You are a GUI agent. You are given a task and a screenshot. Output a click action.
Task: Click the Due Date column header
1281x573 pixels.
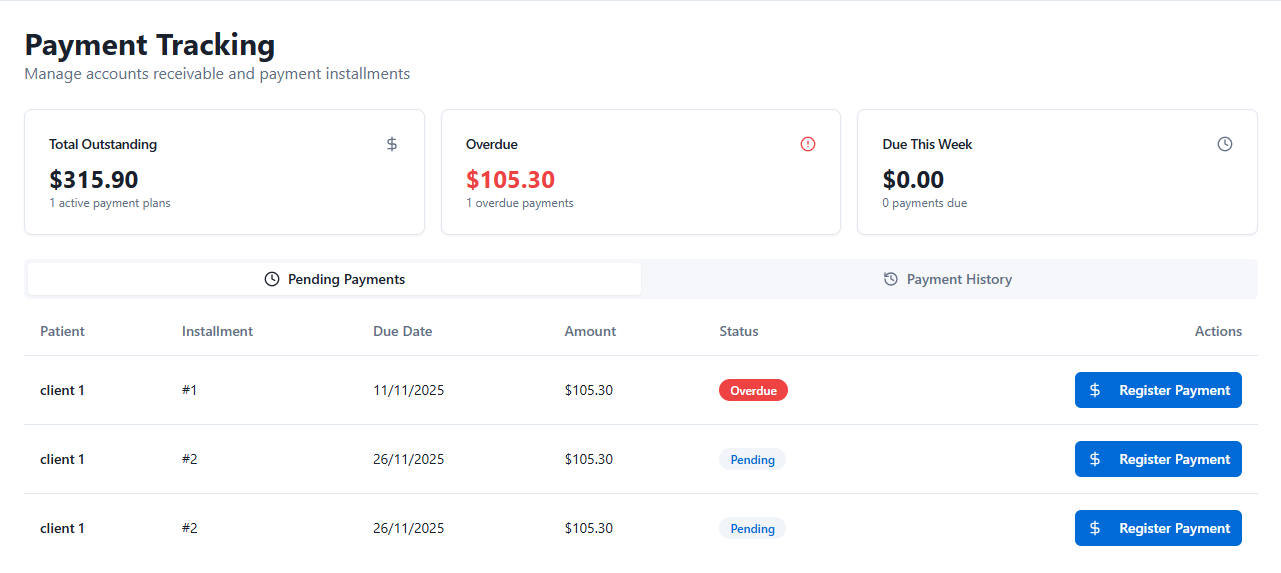[x=402, y=331]
